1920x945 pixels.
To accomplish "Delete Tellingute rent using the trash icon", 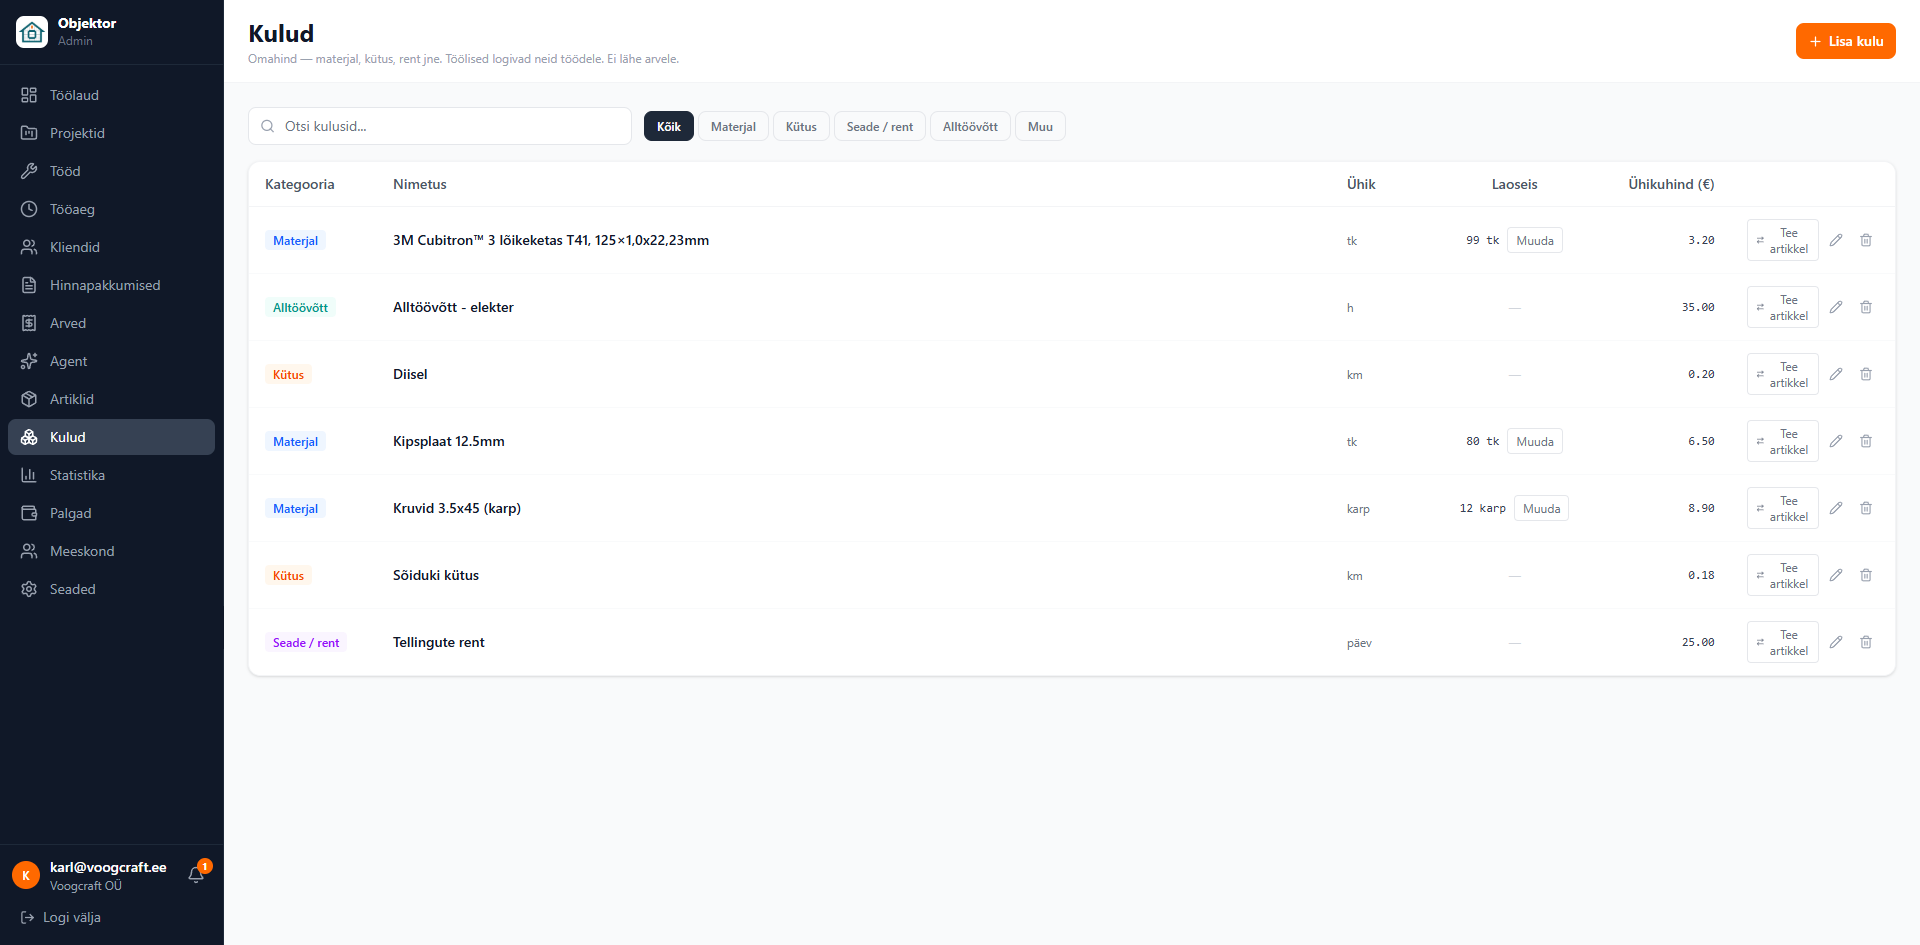I will click(1866, 642).
